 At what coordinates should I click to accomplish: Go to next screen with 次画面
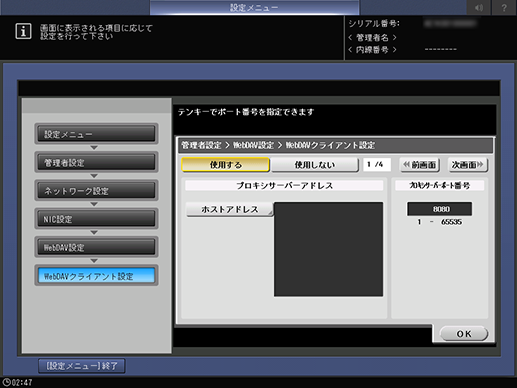[x=468, y=165]
